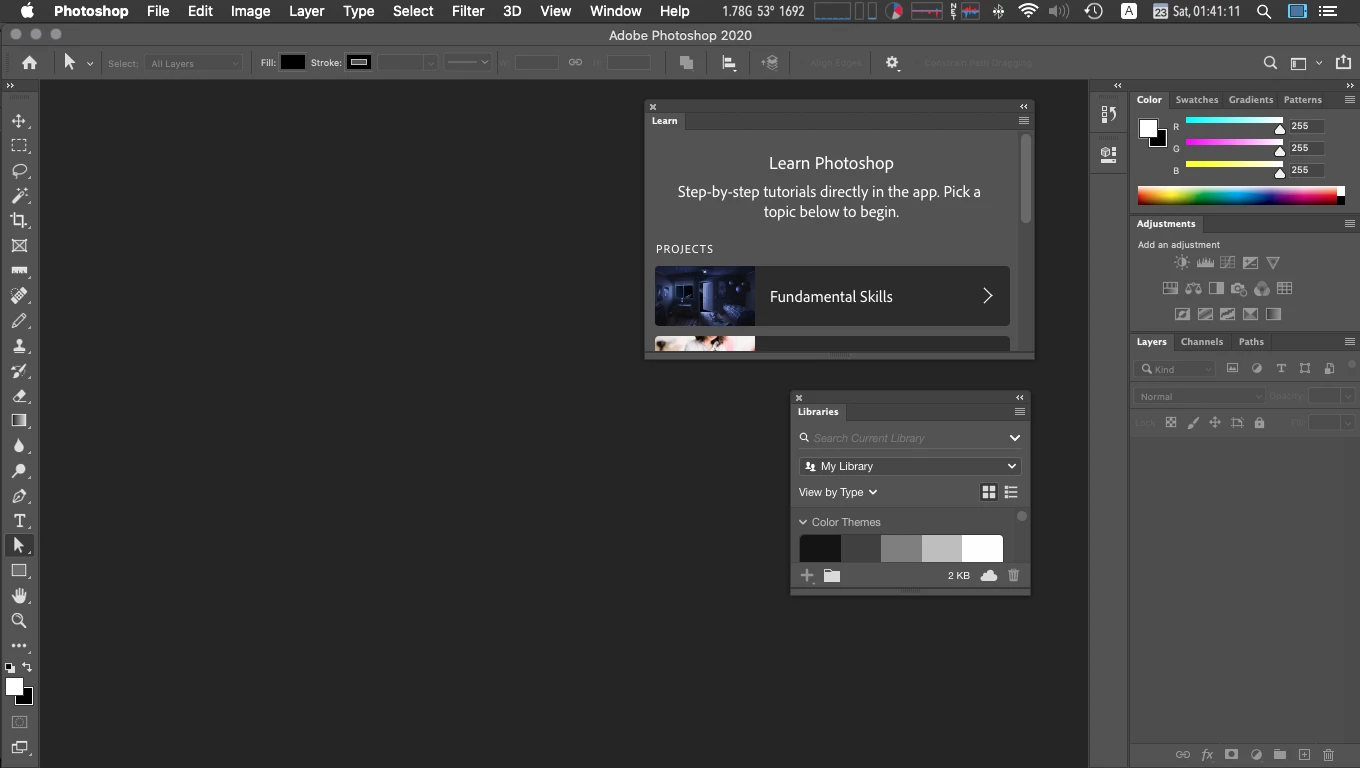This screenshot has height=768, width=1360.
Task: Choose the Spot Healing Brush tool
Action: 19,296
